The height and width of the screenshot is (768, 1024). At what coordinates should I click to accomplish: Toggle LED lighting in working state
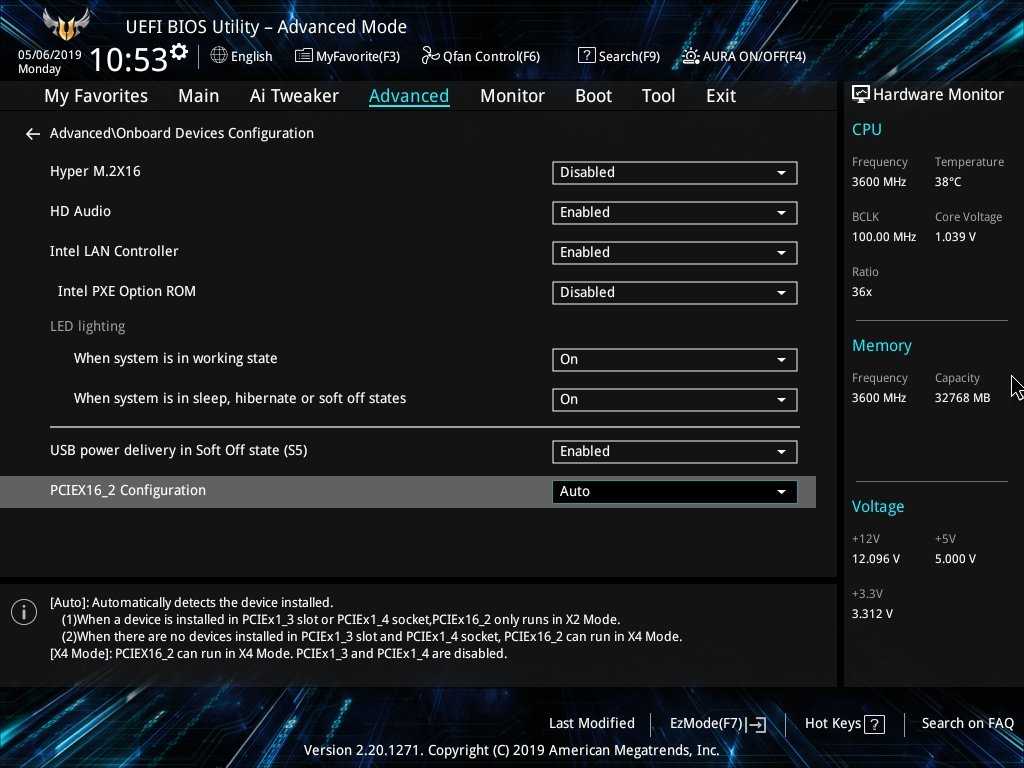tap(674, 359)
